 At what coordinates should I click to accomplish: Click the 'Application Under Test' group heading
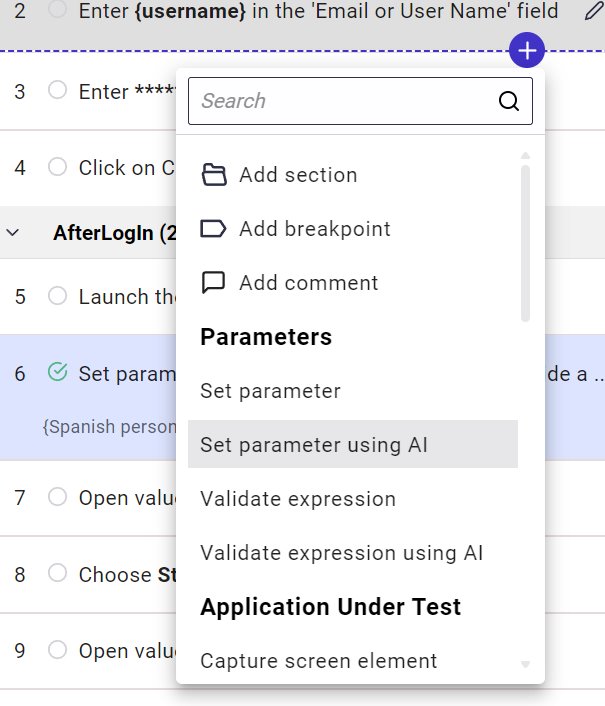pos(331,606)
